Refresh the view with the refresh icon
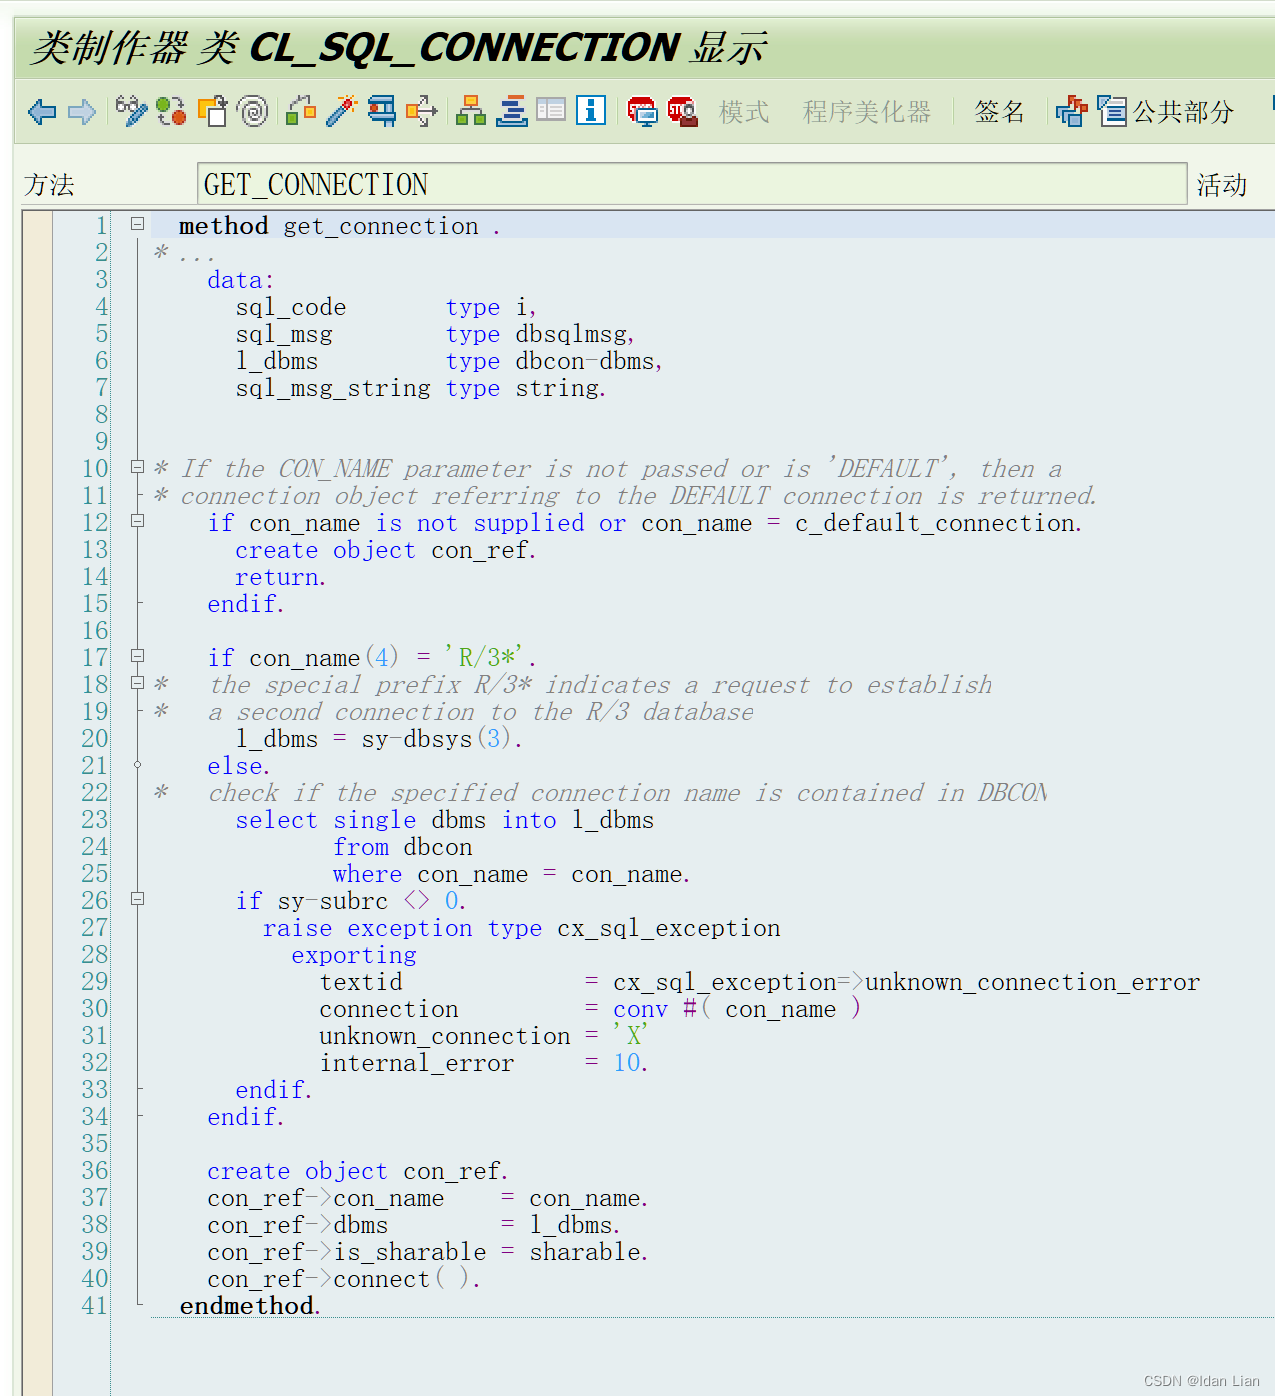The height and width of the screenshot is (1396, 1275). coord(171,112)
